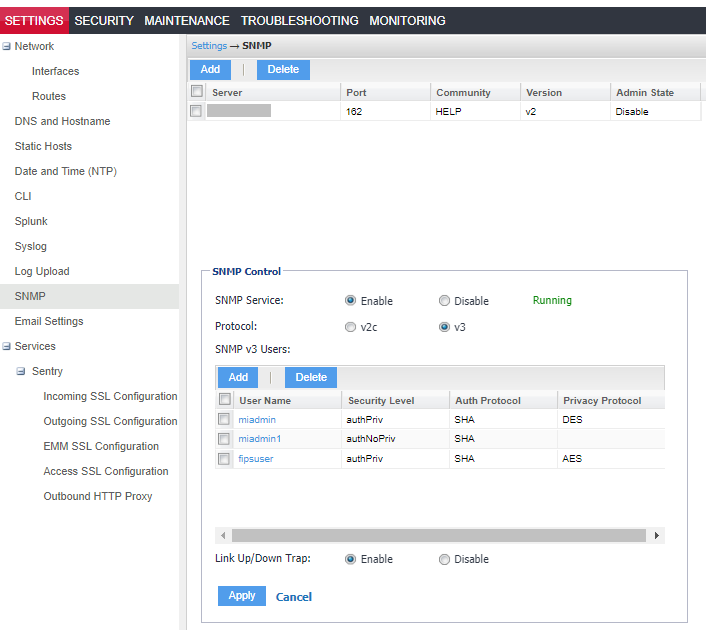The width and height of the screenshot is (706, 630).
Task: Disable the SNMP Service radio option
Action: click(x=444, y=301)
